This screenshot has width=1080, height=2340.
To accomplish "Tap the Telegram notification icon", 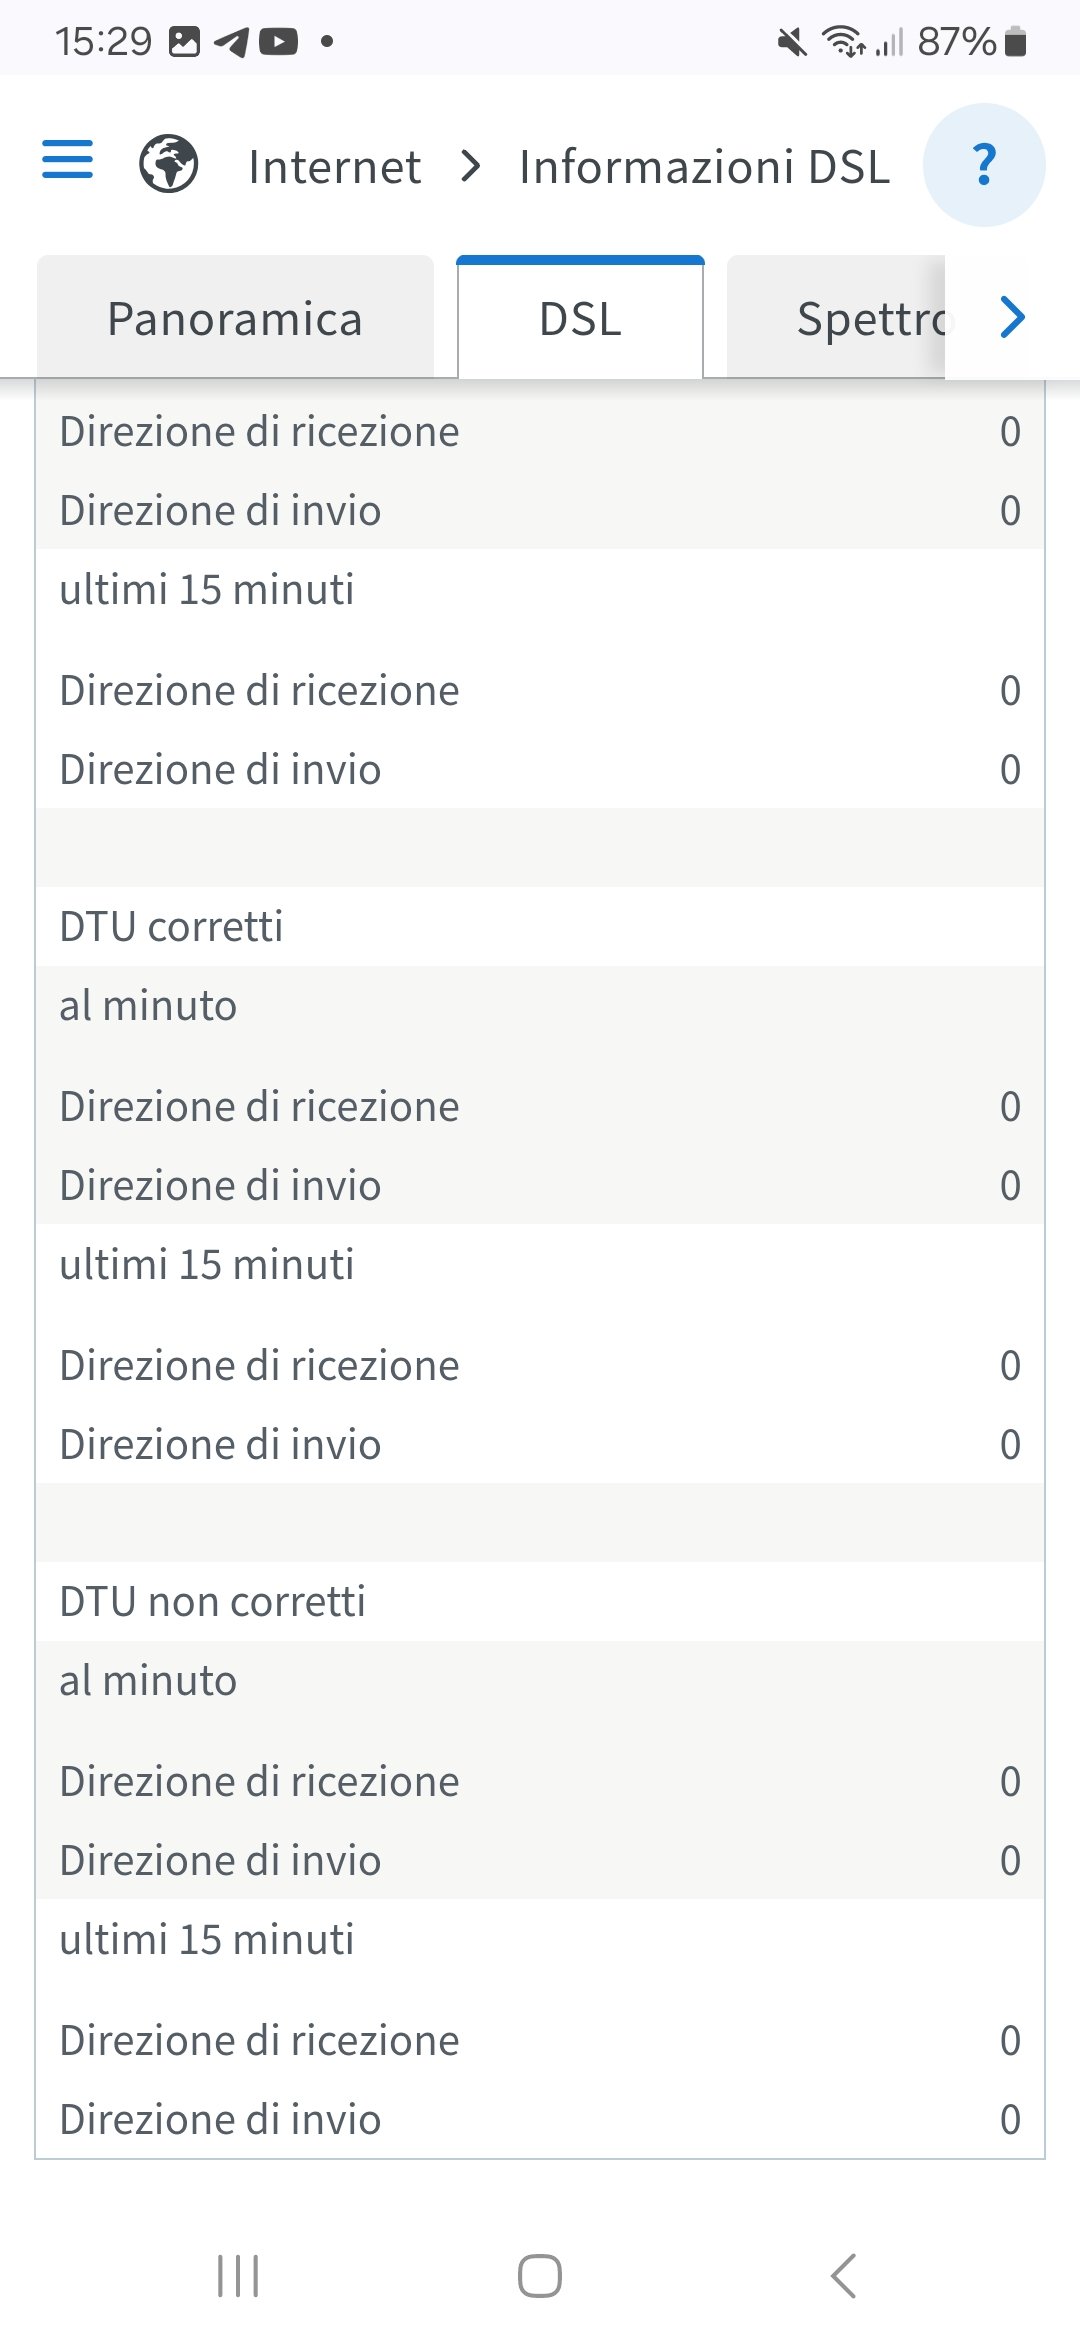I will point(232,42).
